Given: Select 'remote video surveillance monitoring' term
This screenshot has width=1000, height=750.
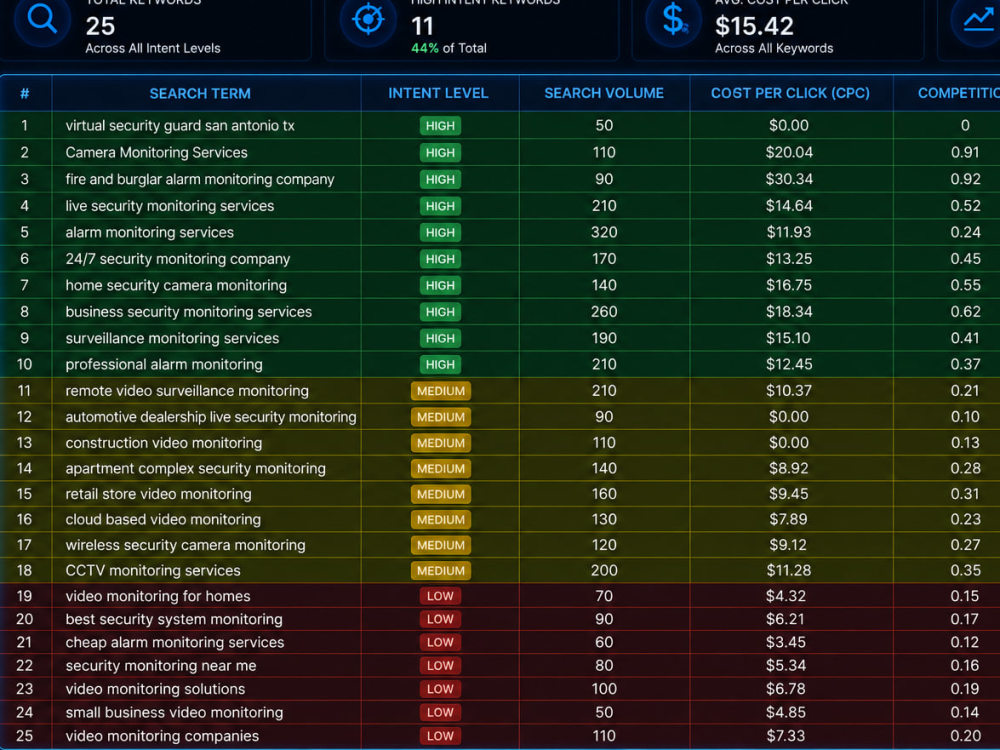Looking at the screenshot, I should (x=187, y=390).
